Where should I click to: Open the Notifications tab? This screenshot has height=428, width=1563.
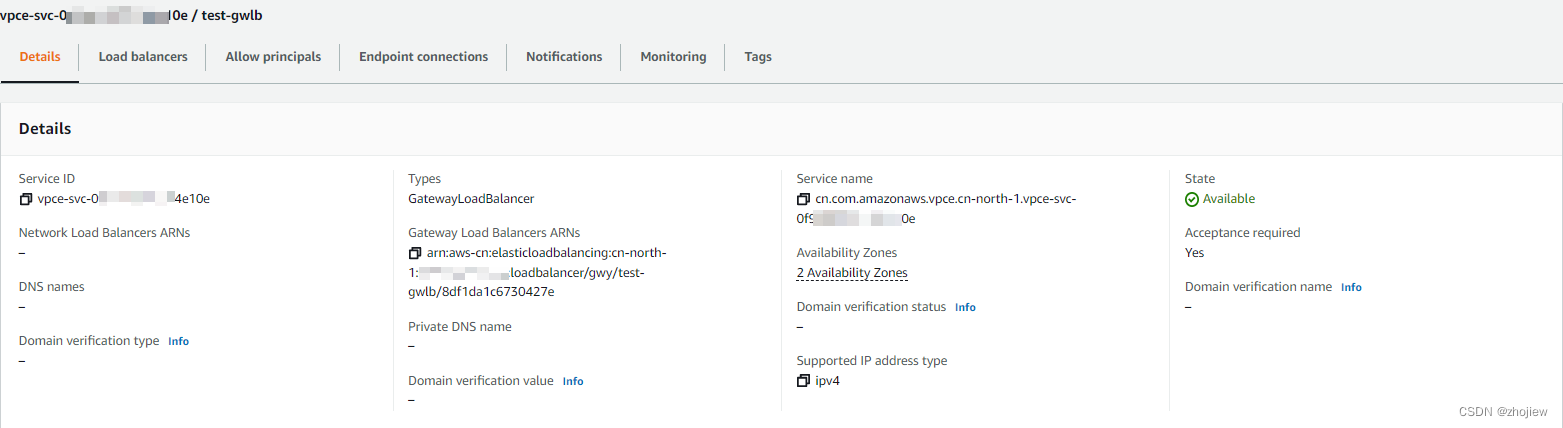coord(564,57)
